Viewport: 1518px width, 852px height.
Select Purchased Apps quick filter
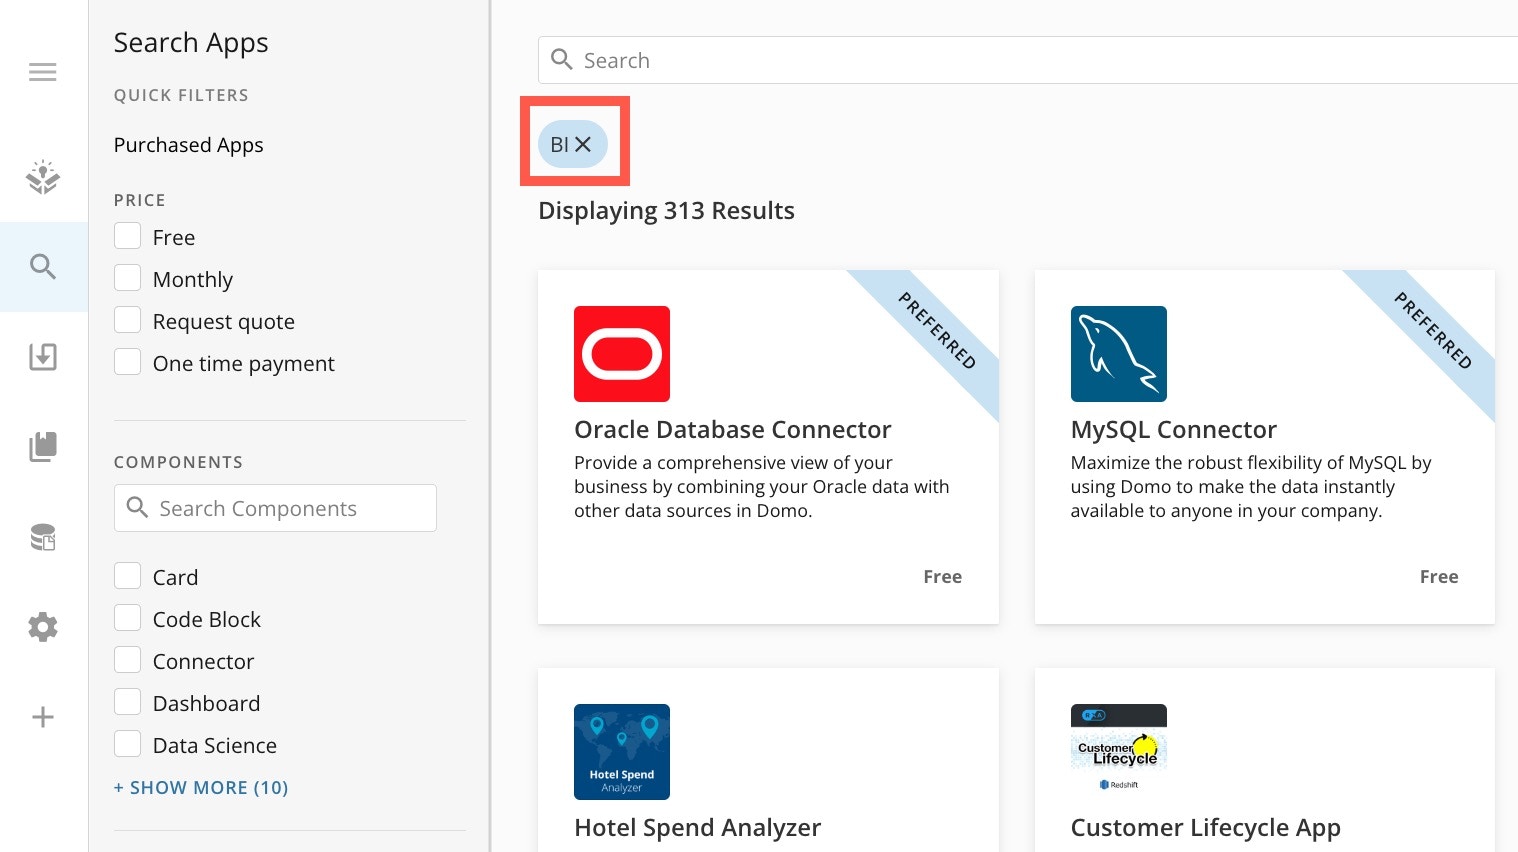[189, 145]
